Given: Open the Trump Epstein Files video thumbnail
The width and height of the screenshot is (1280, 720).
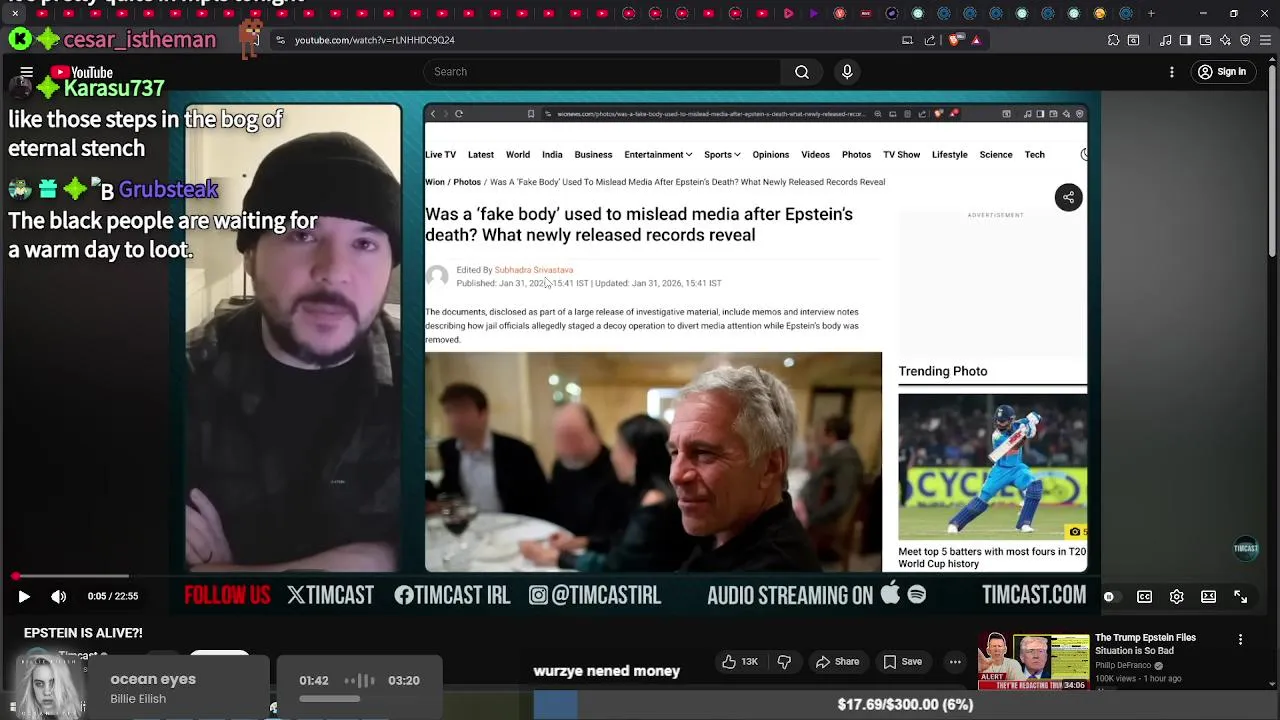Looking at the screenshot, I should tap(1033, 662).
